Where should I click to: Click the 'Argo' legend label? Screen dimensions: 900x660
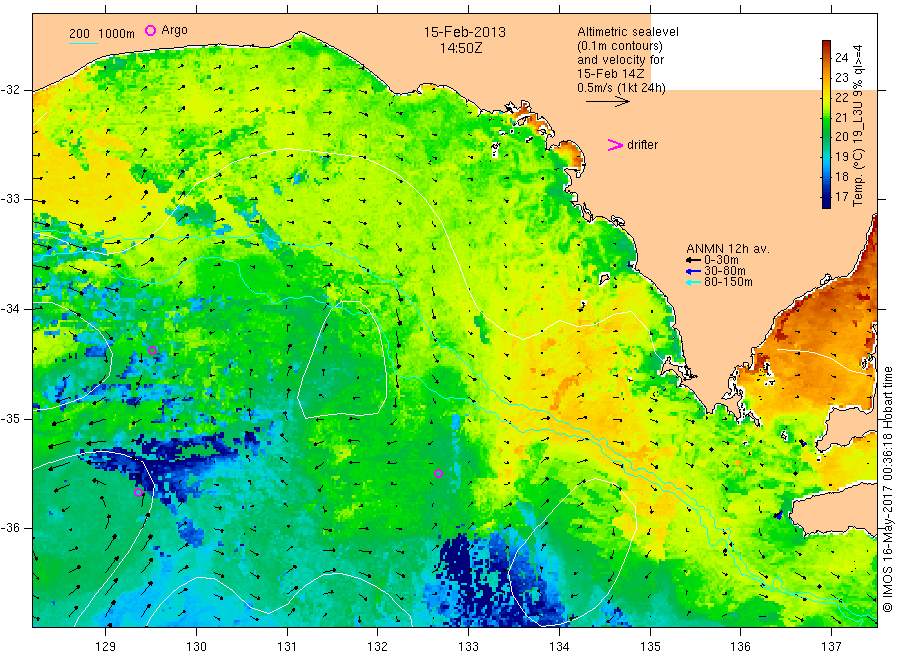(174, 30)
